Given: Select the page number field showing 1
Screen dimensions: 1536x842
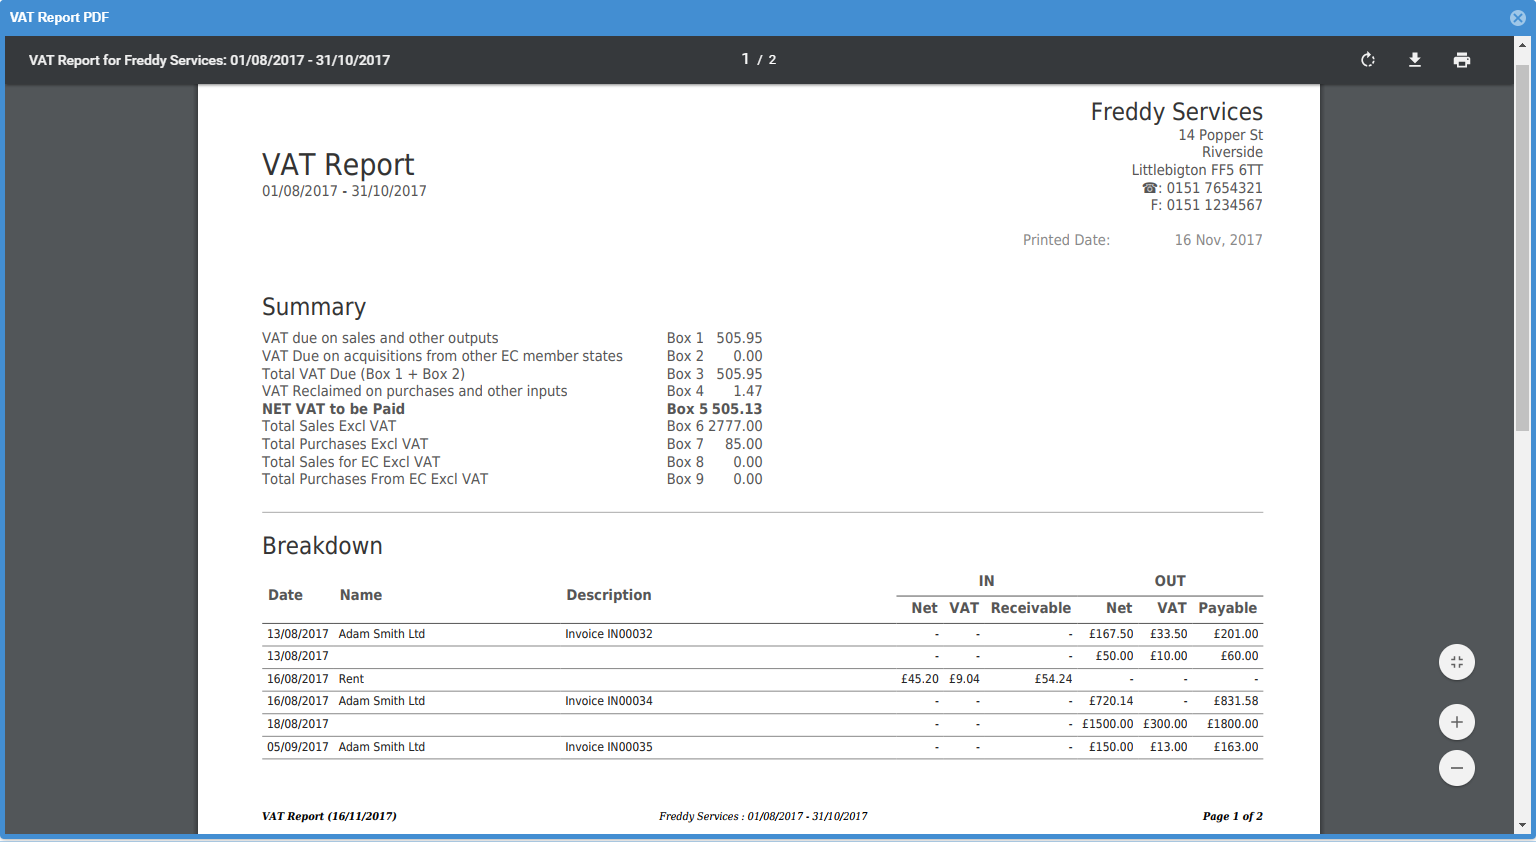Looking at the screenshot, I should tap(744, 59).
